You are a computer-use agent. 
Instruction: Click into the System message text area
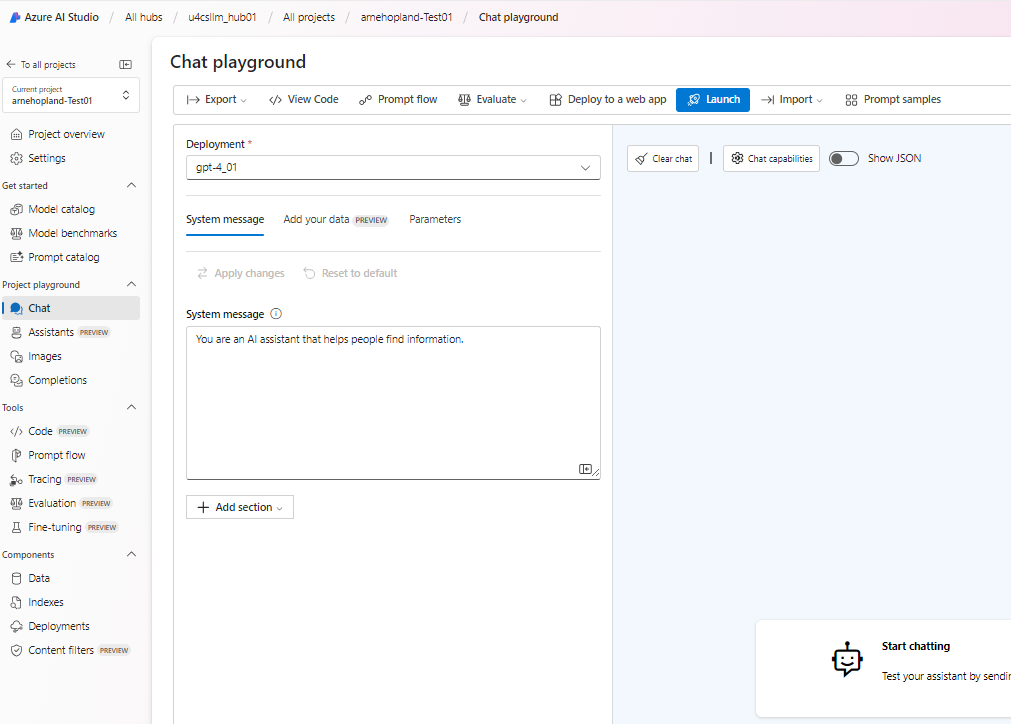point(393,403)
